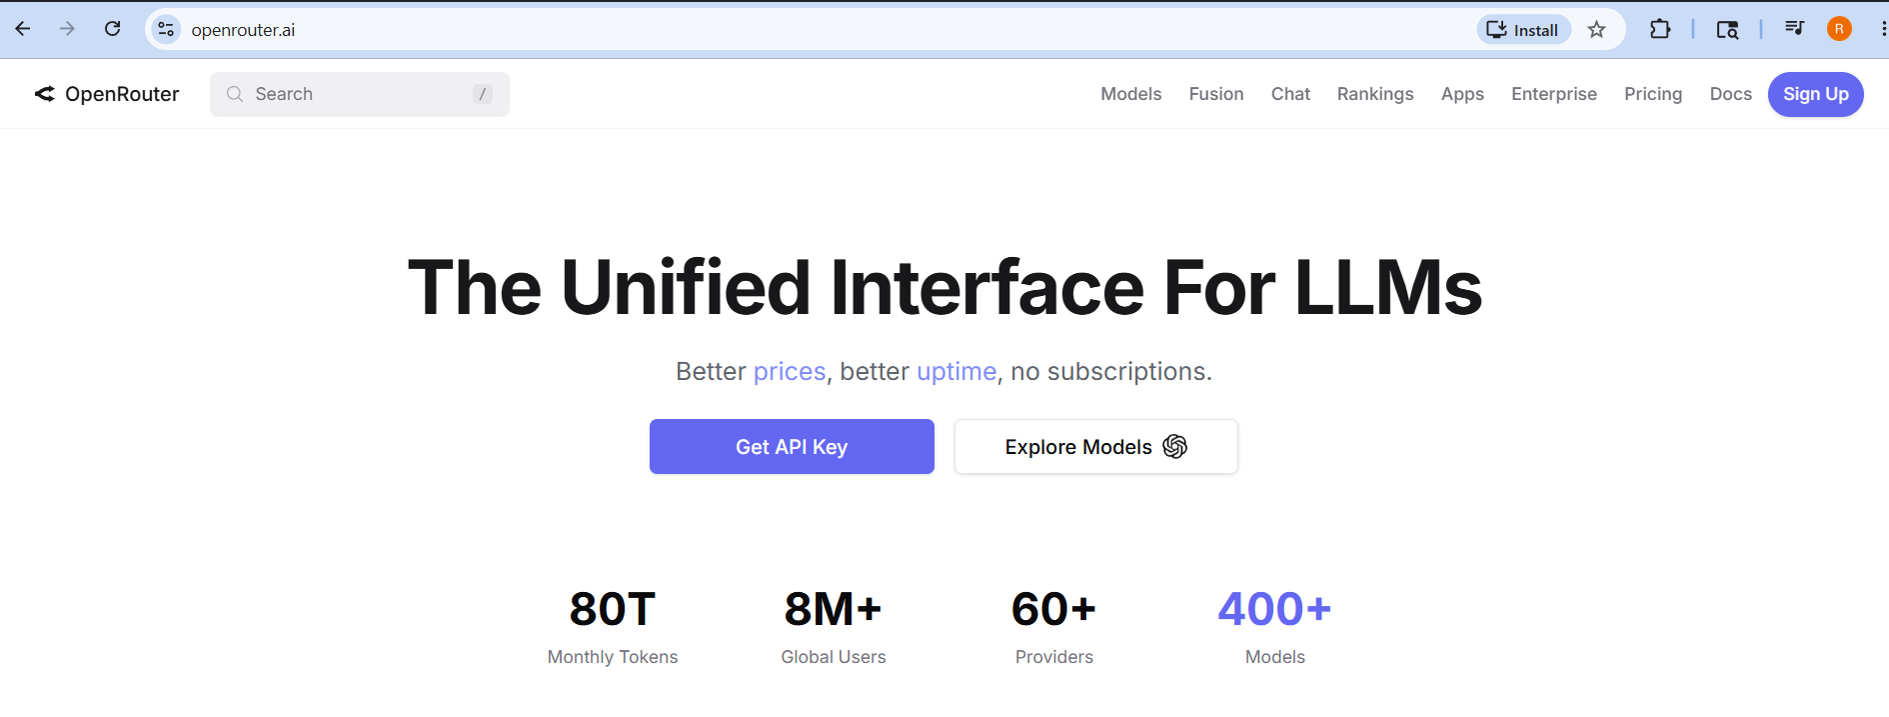Open the 400+ Models link
The width and height of the screenshot is (1889, 717).
click(1275, 627)
